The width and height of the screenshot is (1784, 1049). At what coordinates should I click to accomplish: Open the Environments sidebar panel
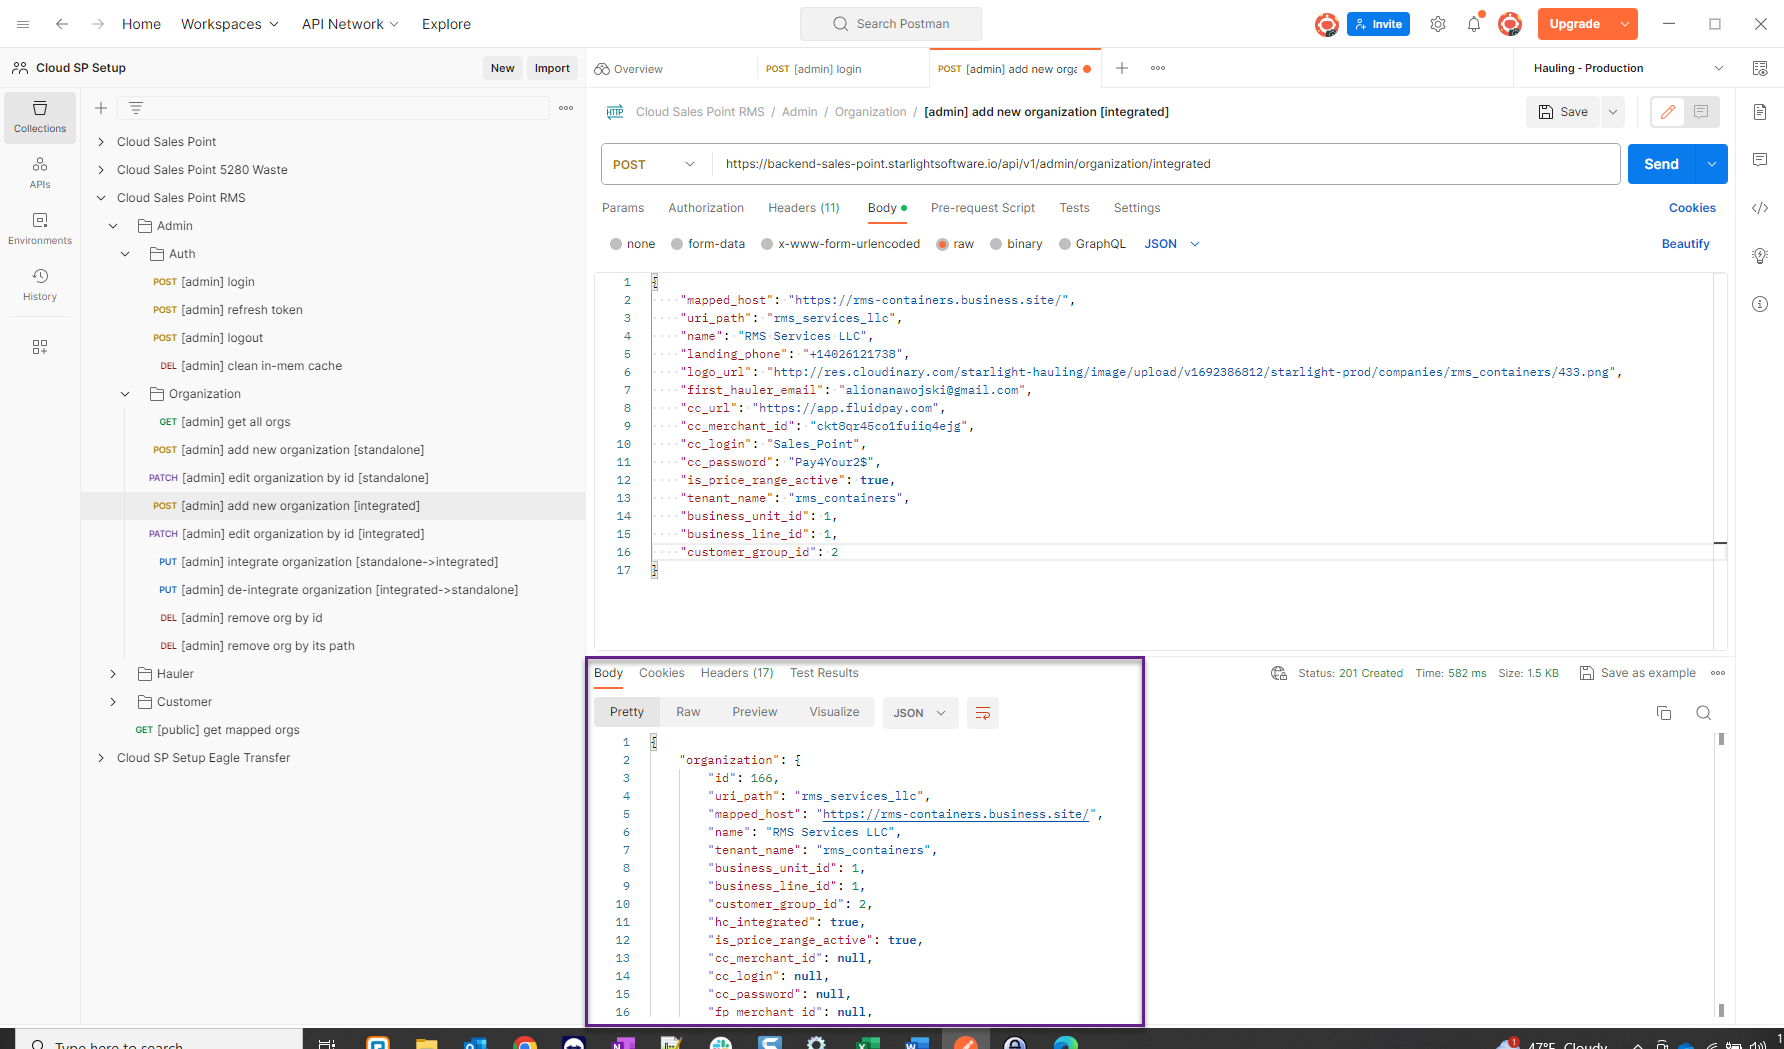(40, 228)
